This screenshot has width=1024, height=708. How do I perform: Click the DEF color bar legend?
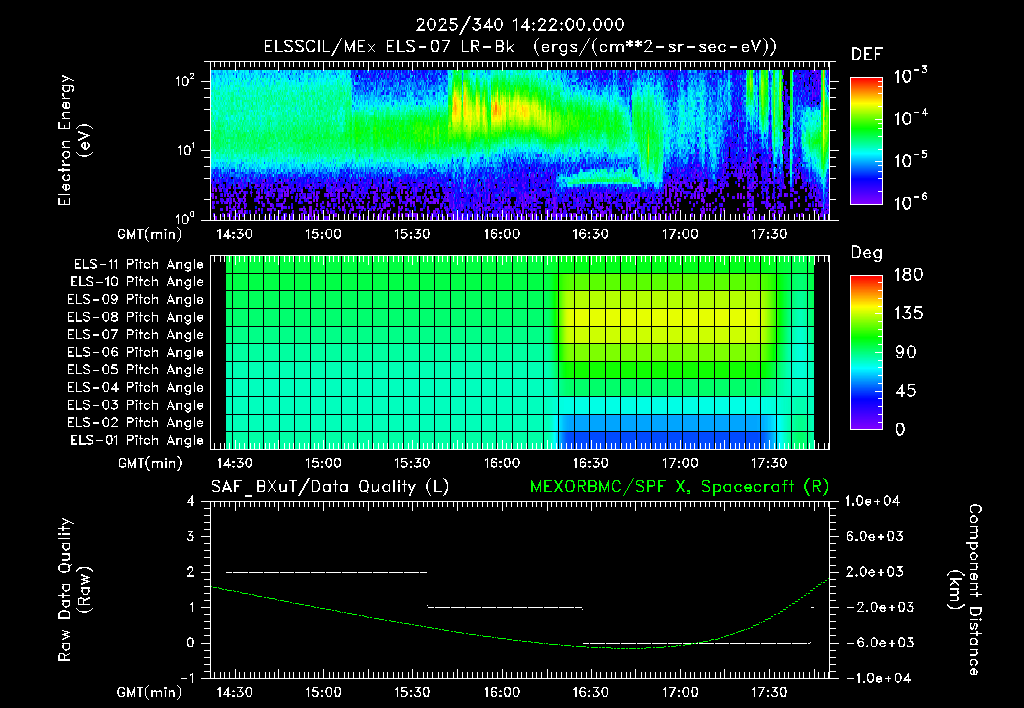866,141
